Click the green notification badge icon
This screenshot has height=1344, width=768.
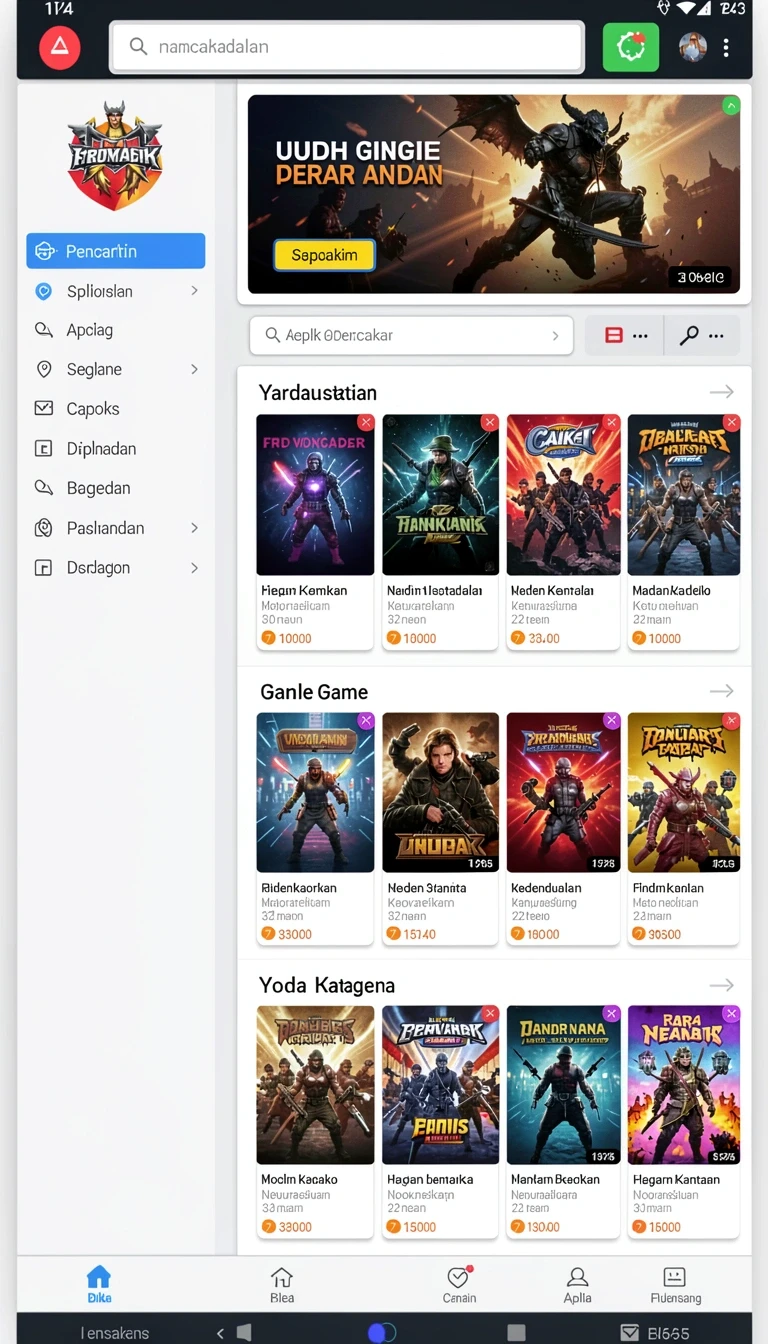pyautogui.click(x=631, y=47)
